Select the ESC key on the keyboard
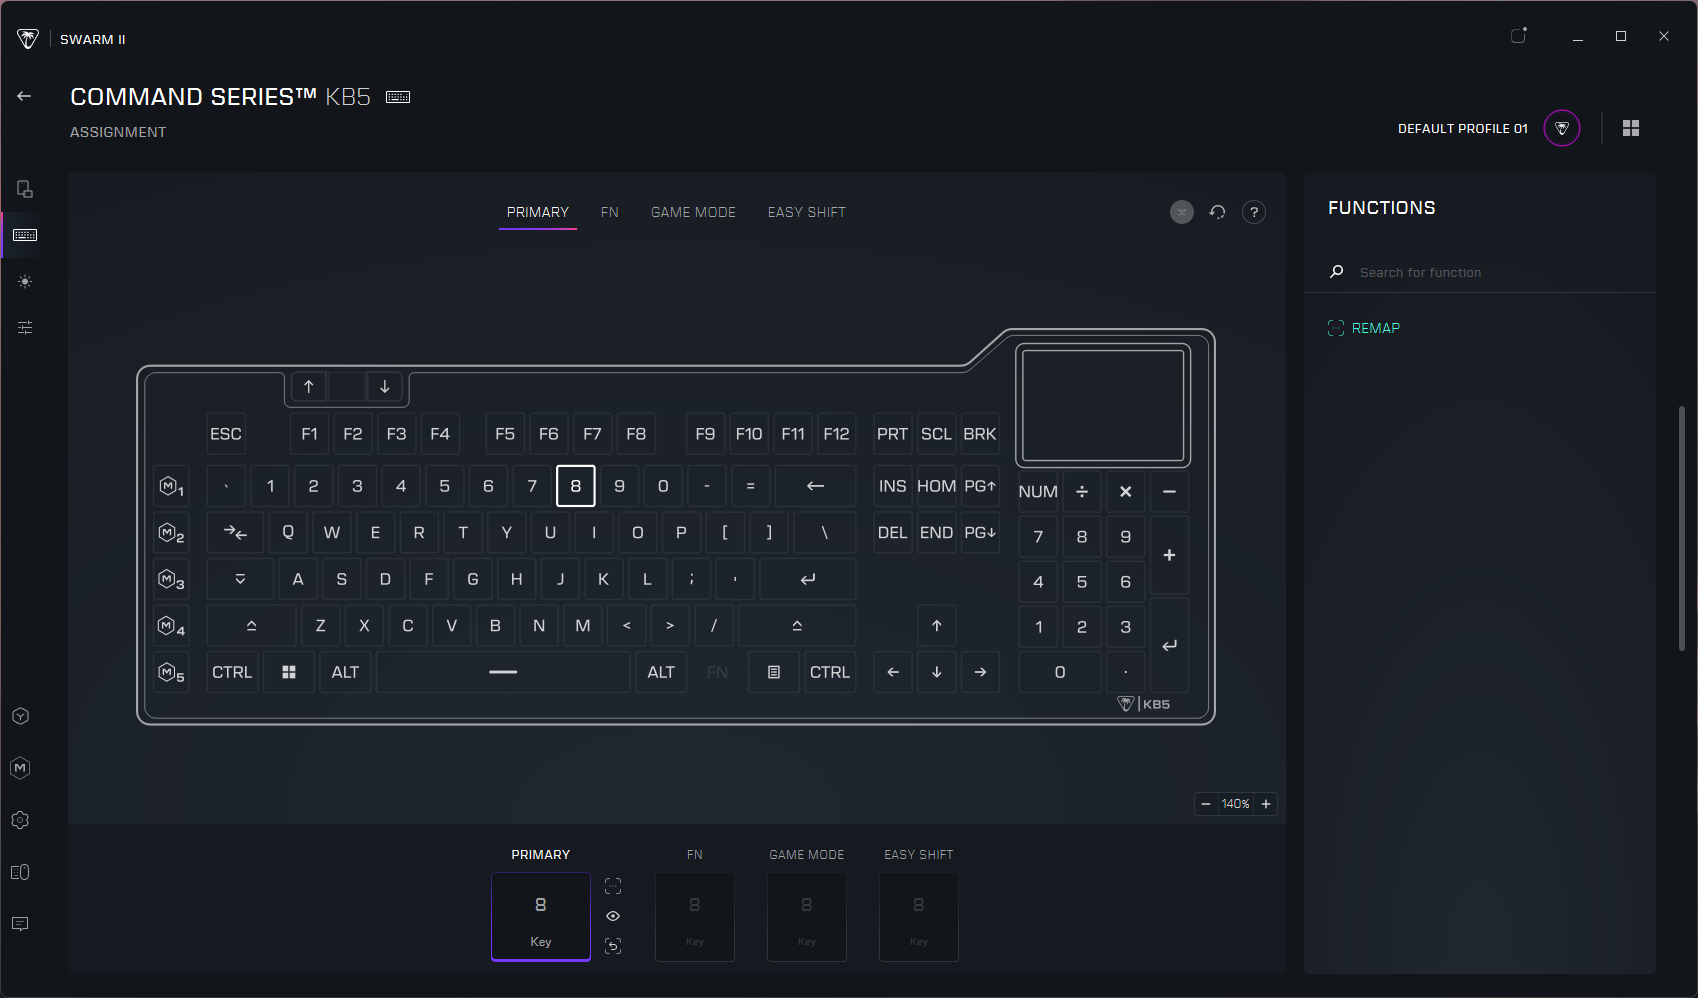The height and width of the screenshot is (998, 1698). point(226,434)
